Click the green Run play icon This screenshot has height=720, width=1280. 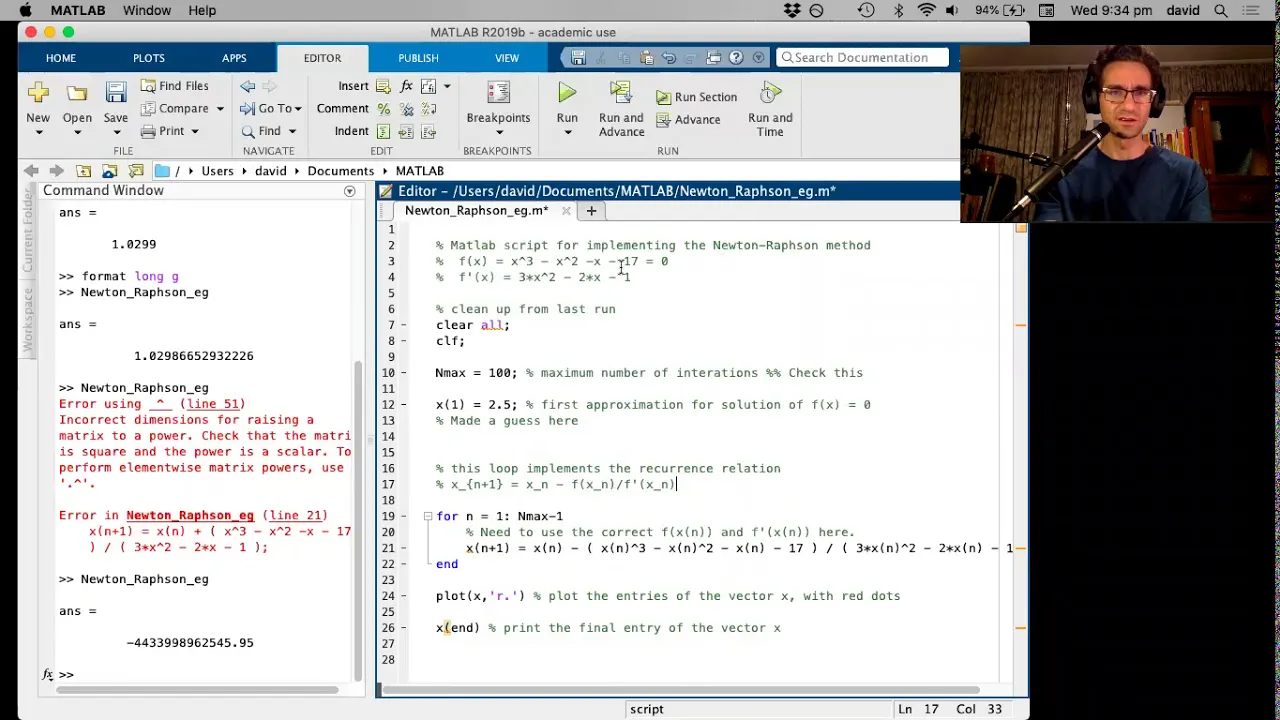tap(567, 93)
